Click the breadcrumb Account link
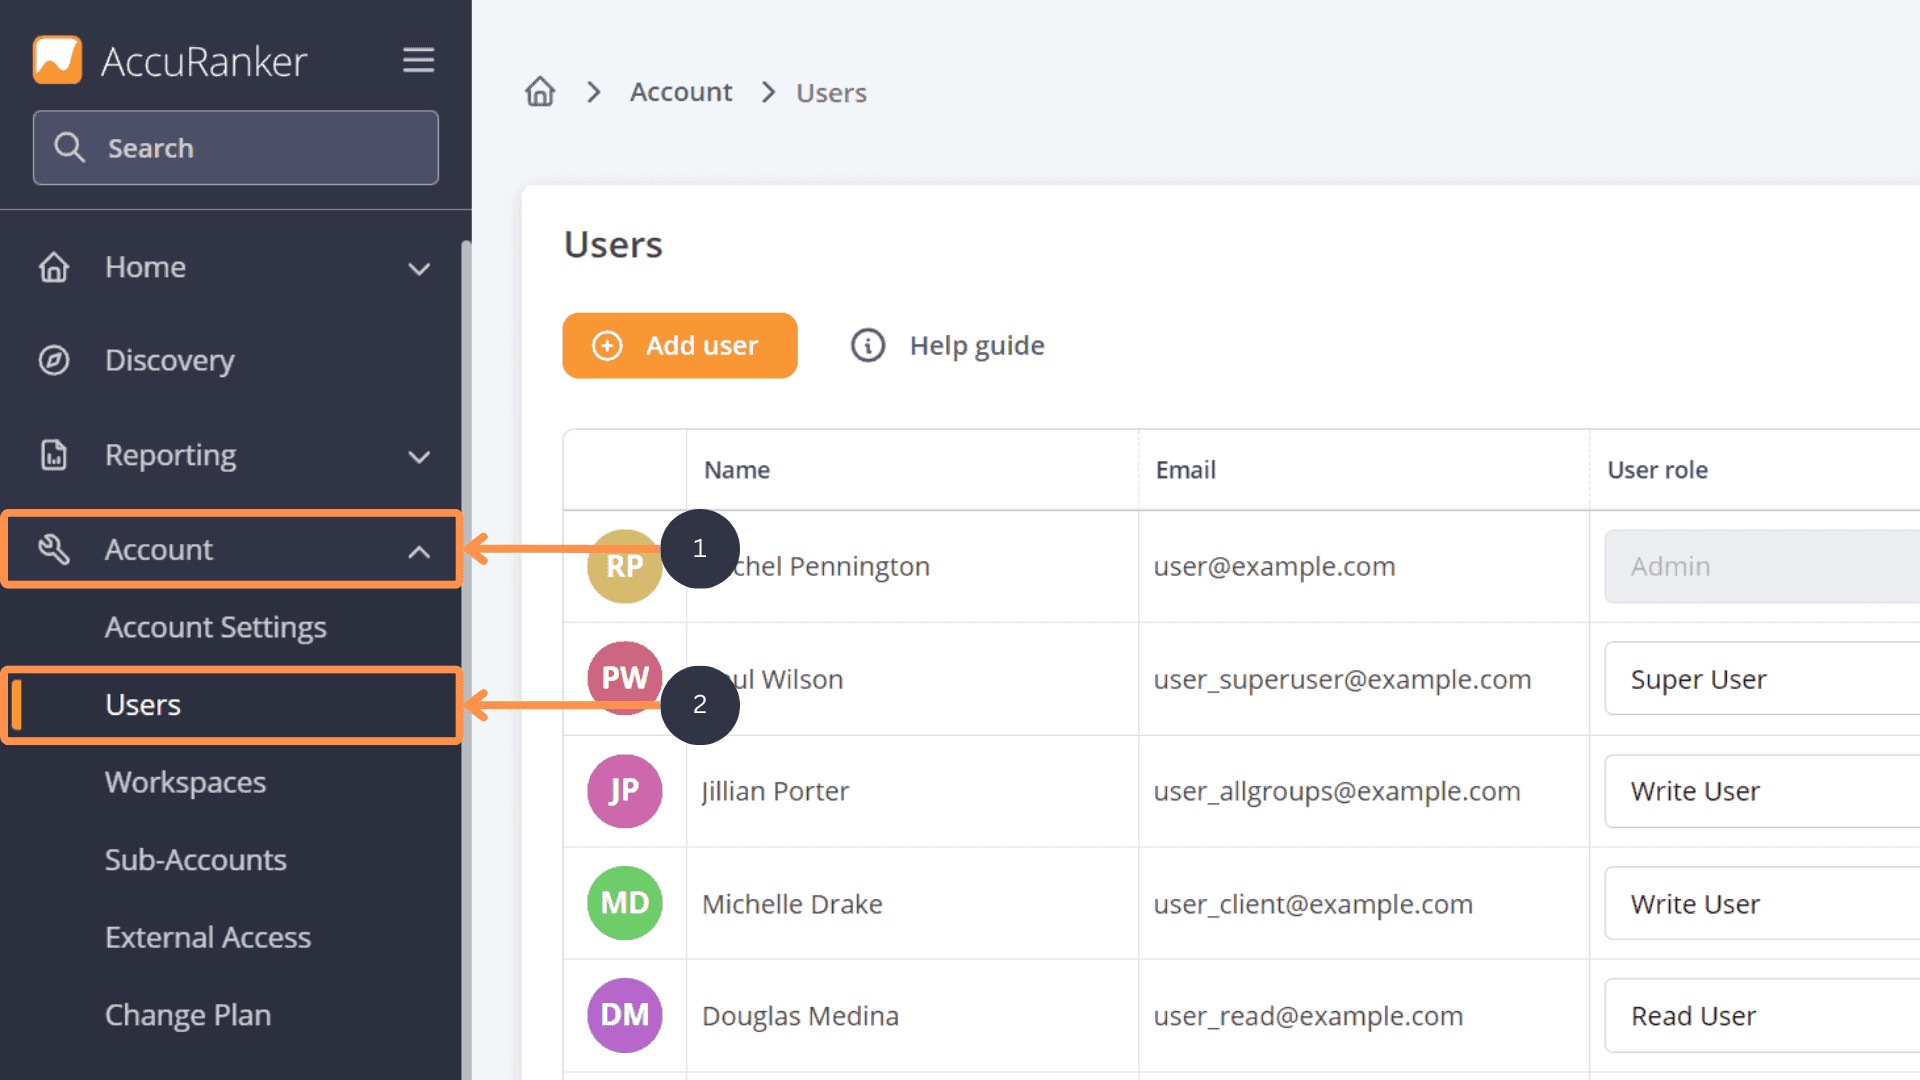Screen dimensions: 1920x1080 (679, 92)
